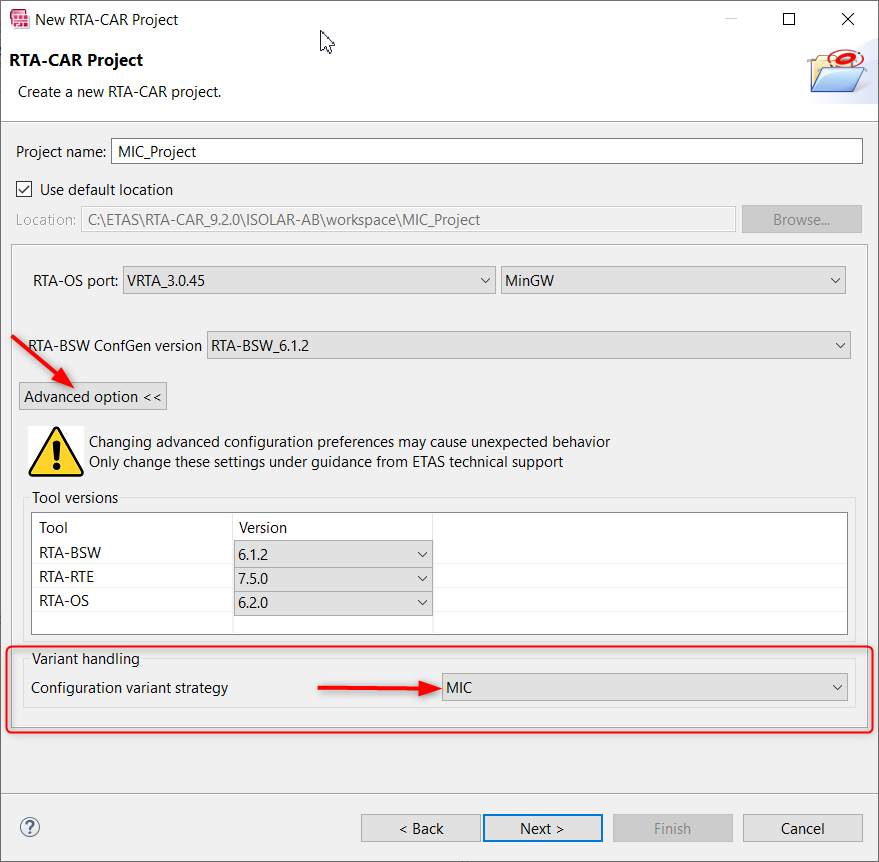Minimize the New RTA-CAR Project window
The height and width of the screenshot is (862, 879).
pos(730,19)
